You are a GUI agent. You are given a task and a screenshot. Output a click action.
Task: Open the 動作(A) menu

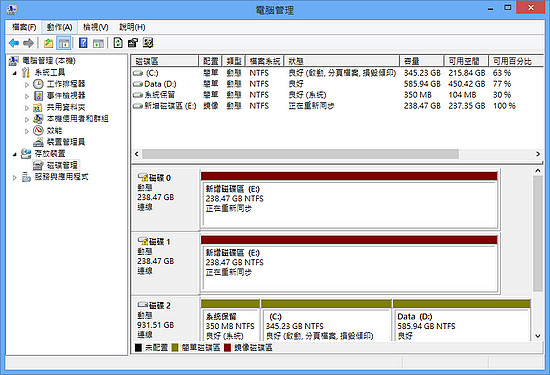(59, 27)
